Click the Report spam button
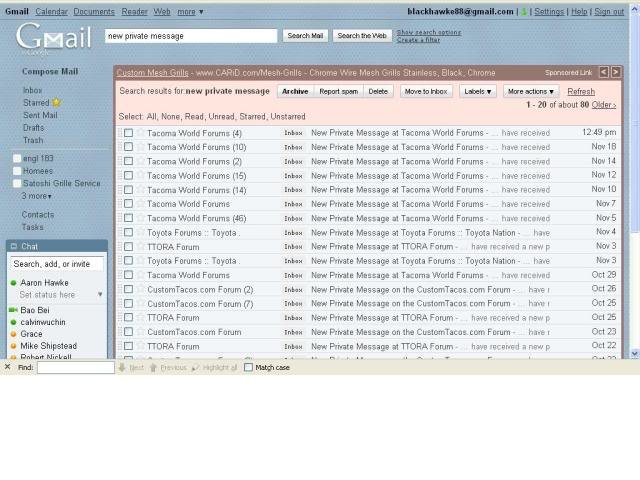The width and height of the screenshot is (640, 480). tap(338, 91)
